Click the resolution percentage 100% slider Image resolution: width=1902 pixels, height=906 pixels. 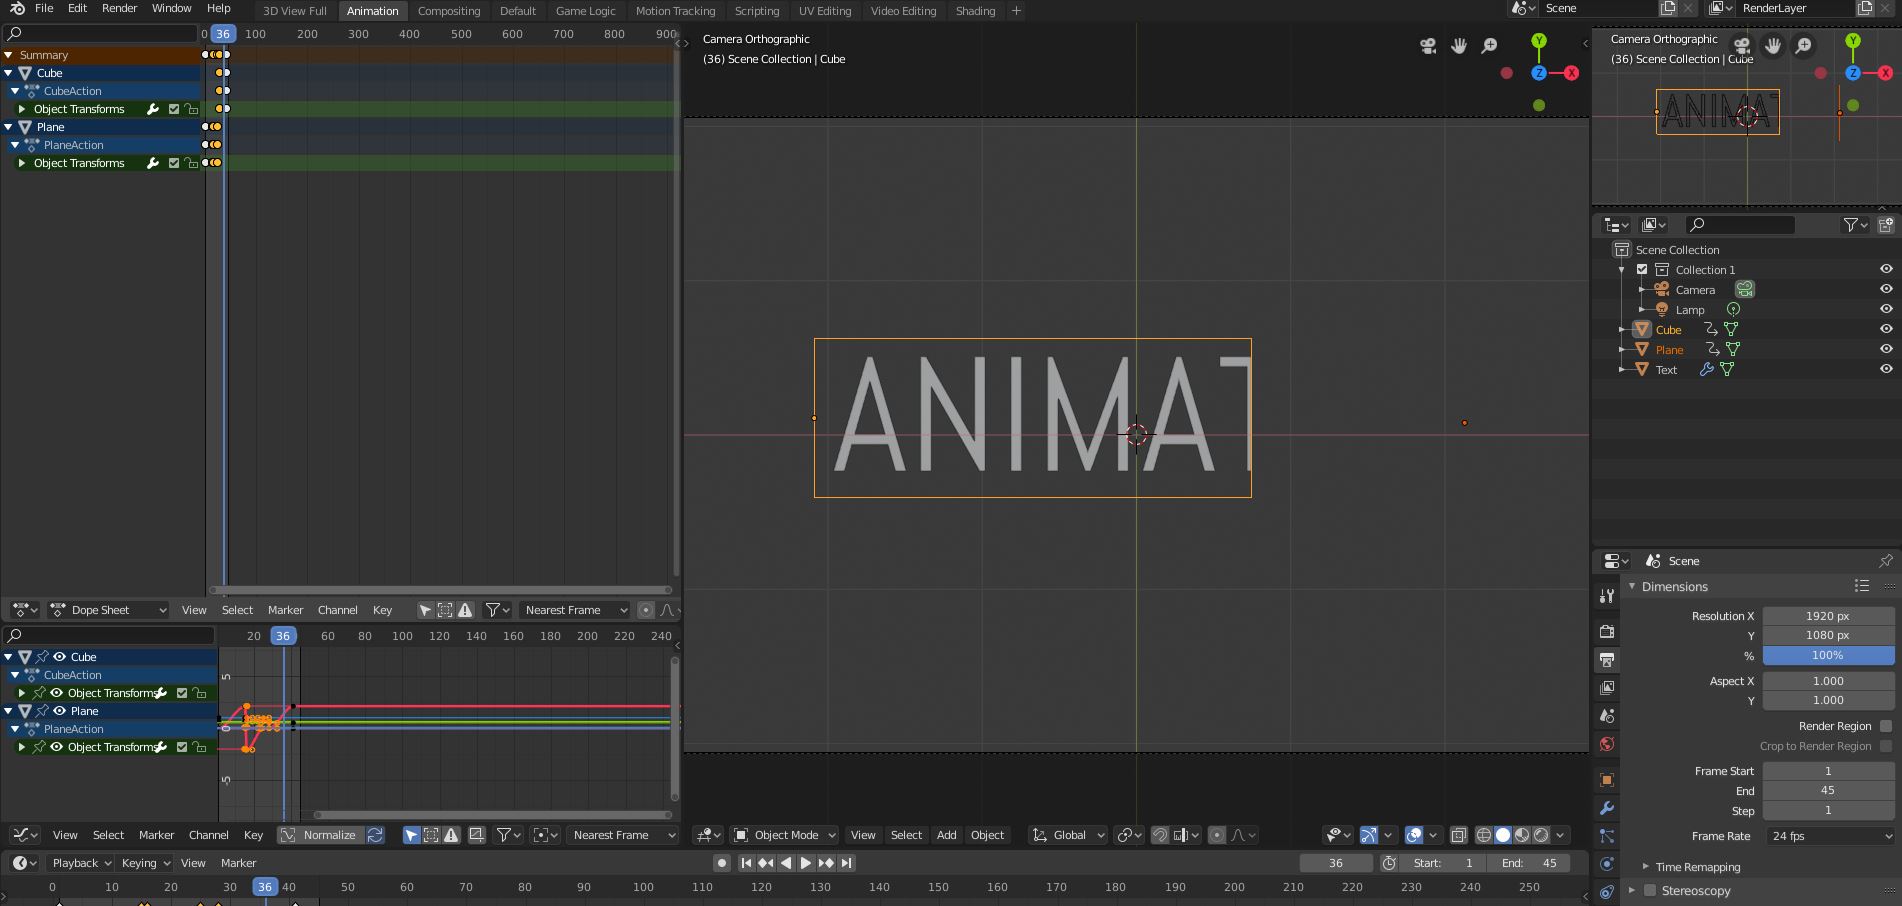(x=1828, y=655)
